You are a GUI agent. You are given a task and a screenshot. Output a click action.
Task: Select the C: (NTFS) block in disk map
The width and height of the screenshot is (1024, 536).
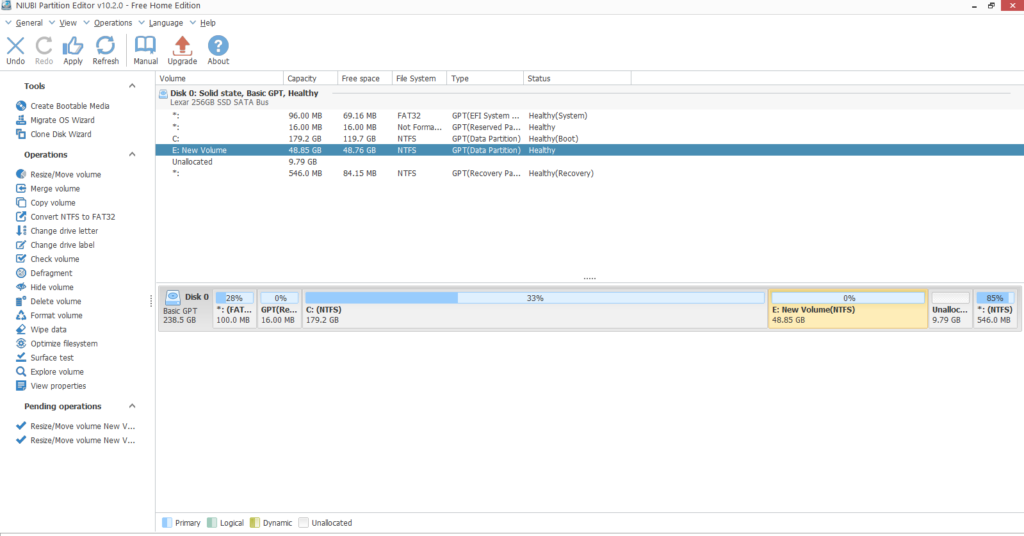[x=534, y=308]
